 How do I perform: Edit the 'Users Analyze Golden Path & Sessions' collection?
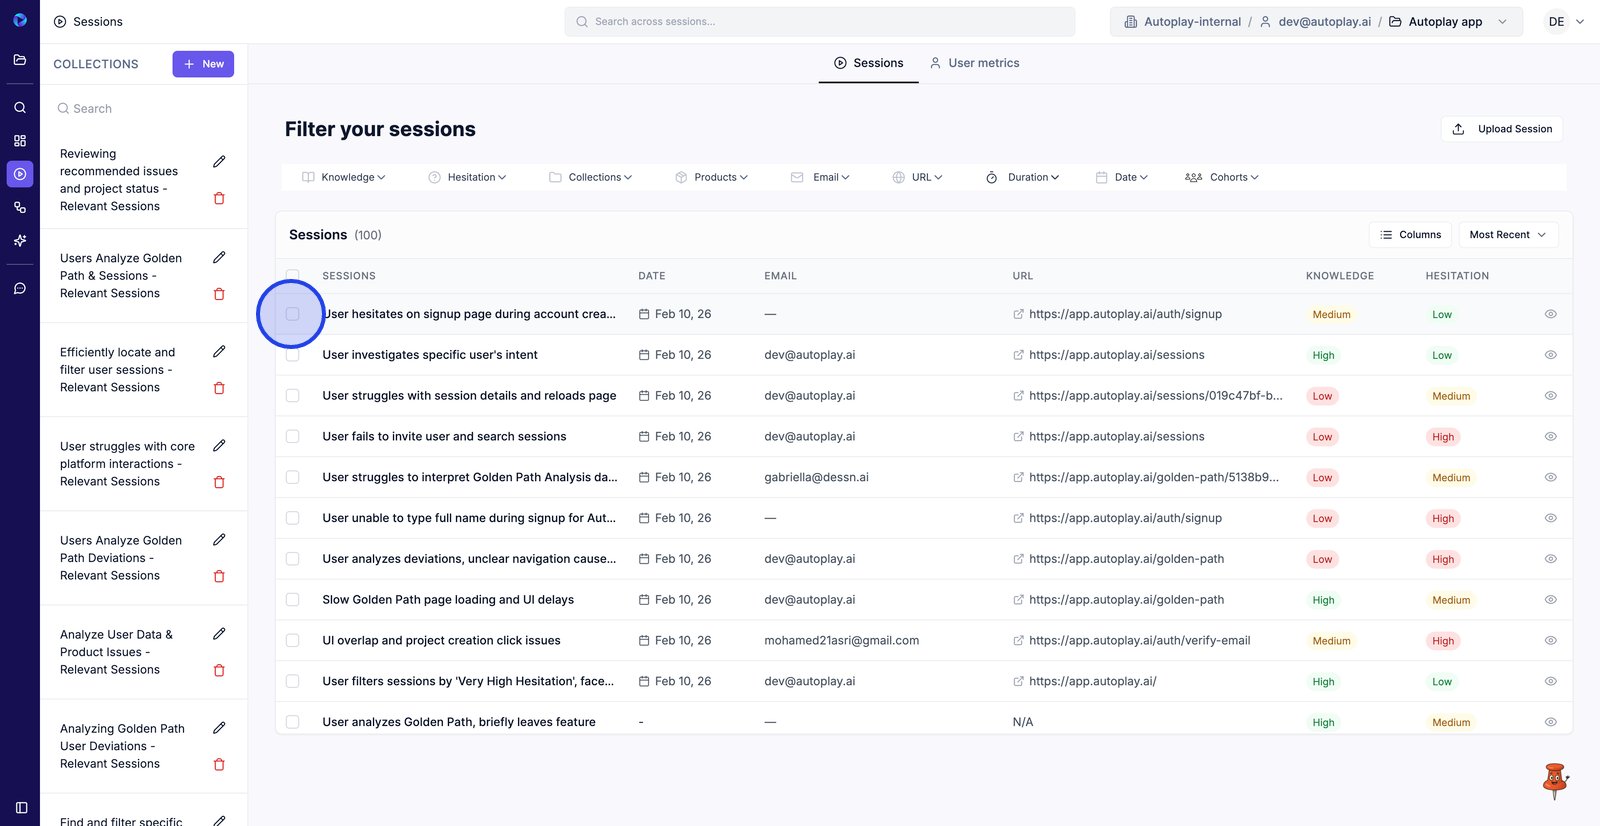pos(219,258)
